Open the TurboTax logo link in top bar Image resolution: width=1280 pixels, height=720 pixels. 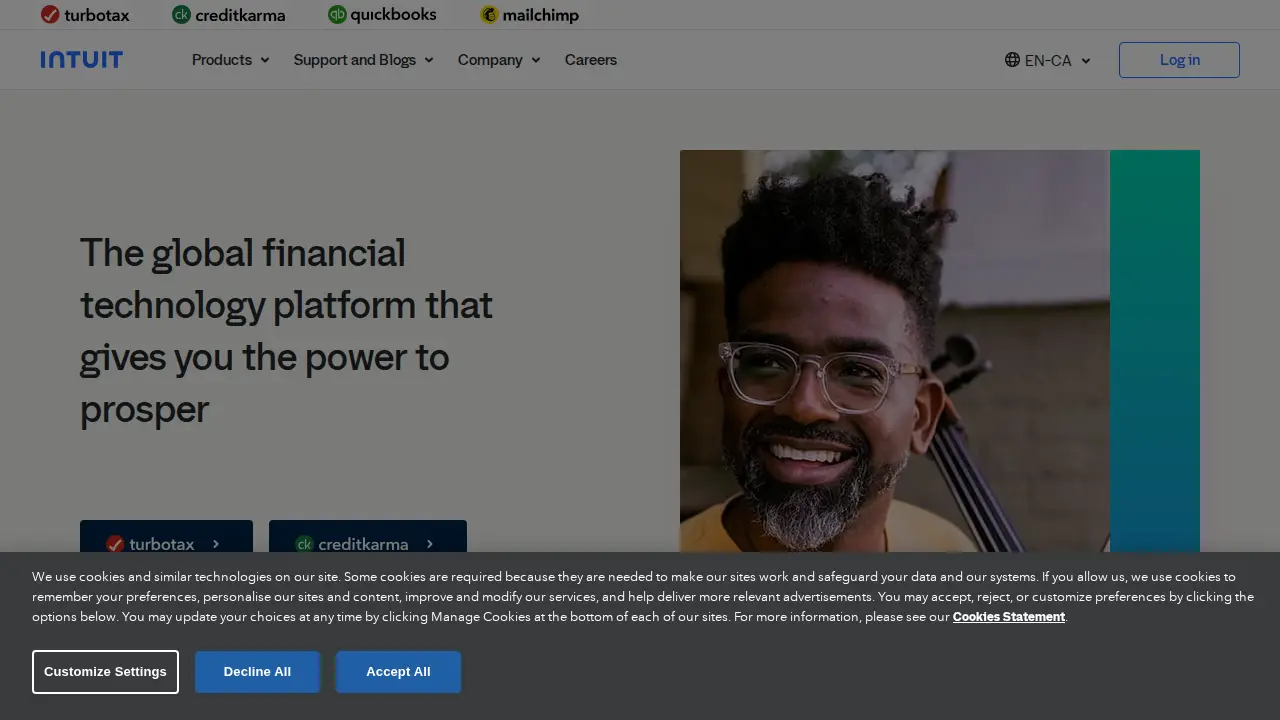click(x=85, y=15)
